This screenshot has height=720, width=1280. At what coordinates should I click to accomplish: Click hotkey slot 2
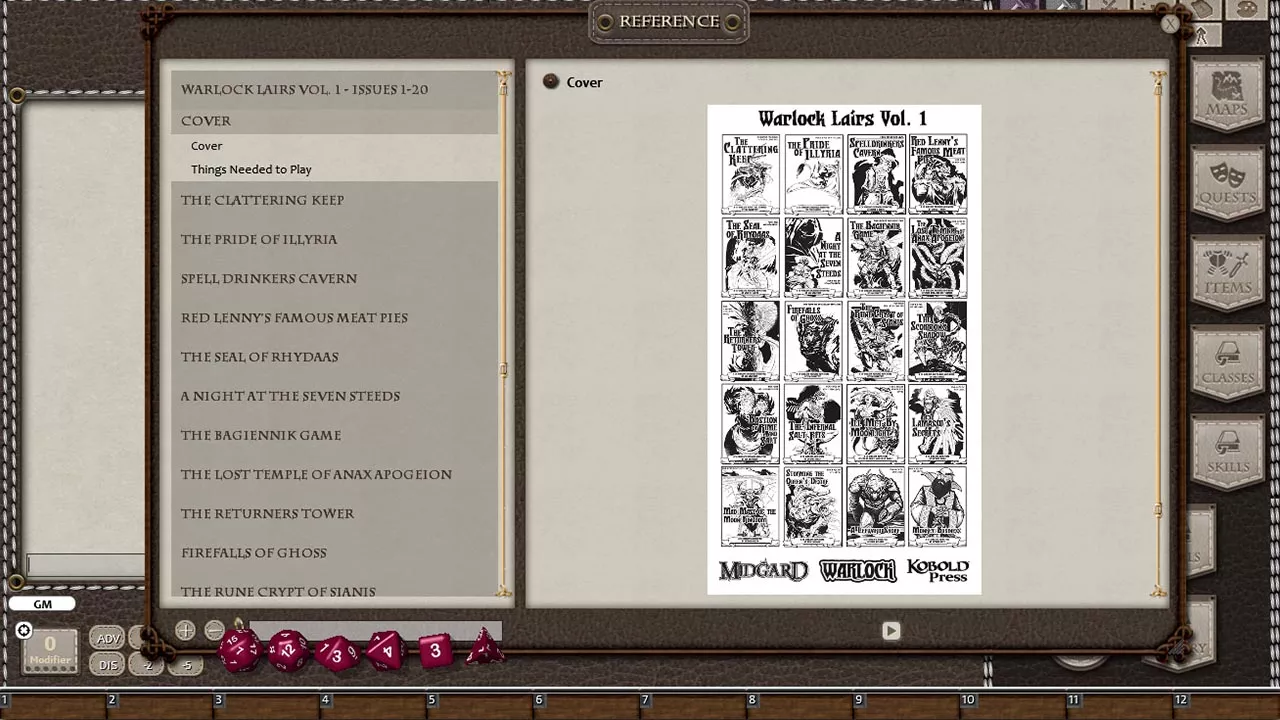161,707
